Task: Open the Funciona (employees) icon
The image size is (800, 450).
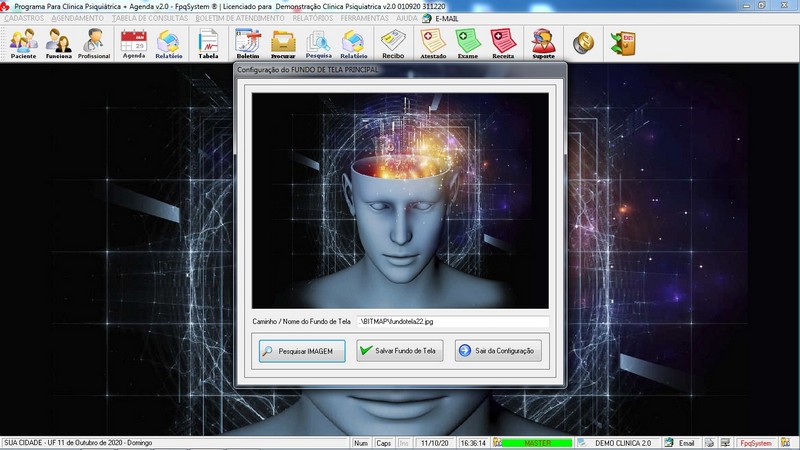Action: pyautogui.click(x=59, y=44)
